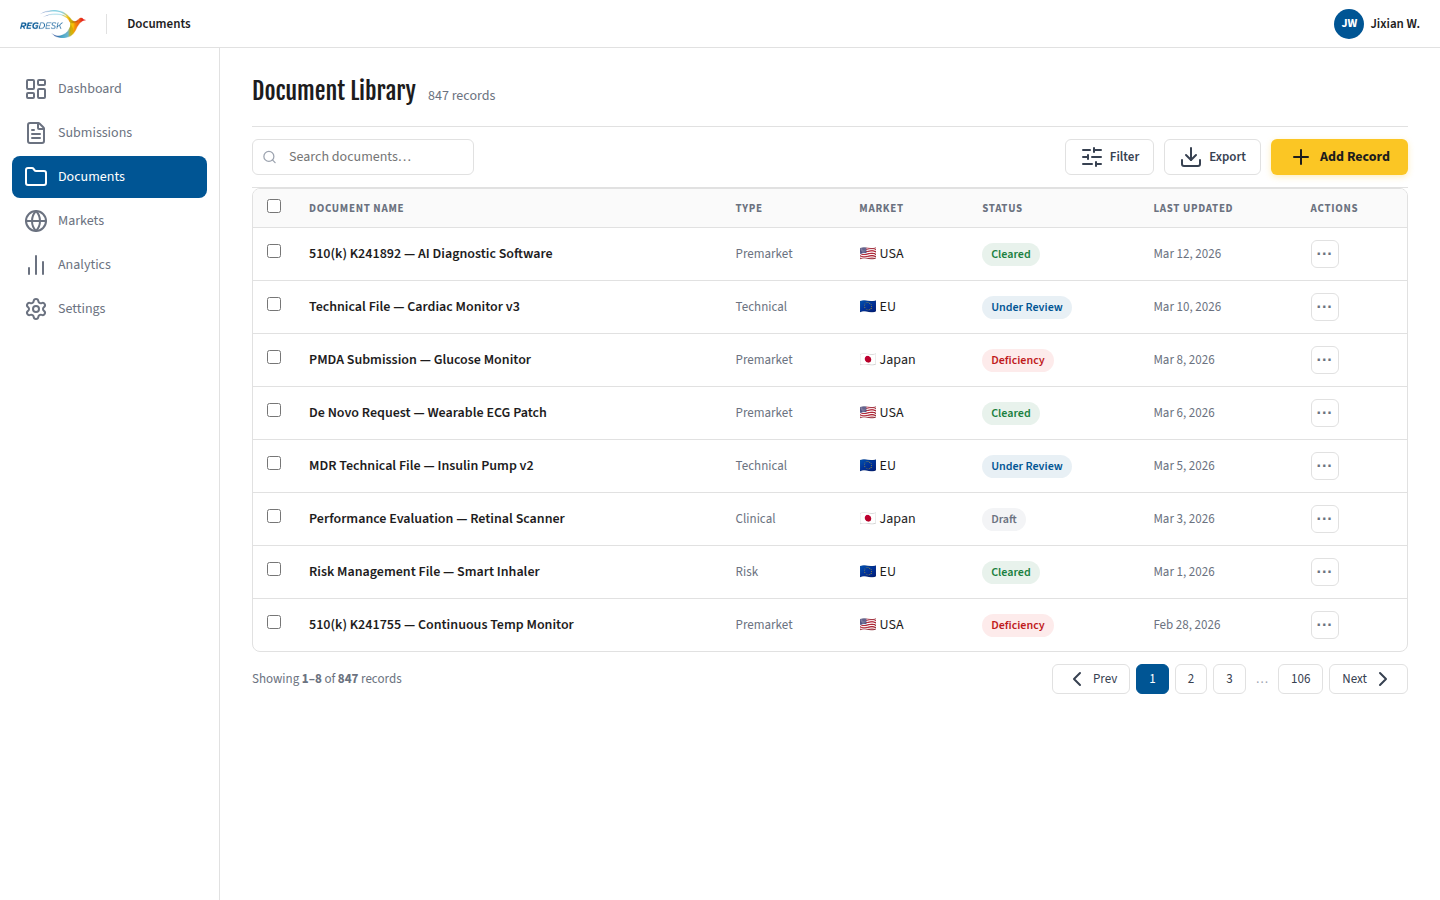Click the Export download icon
The image size is (1440, 900).
[1190, 157]
